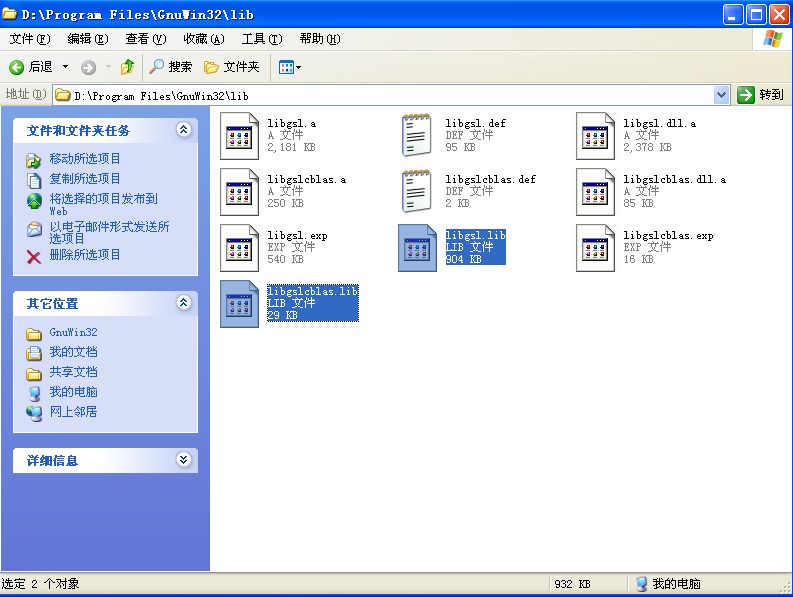Open the GnuWin32 link in other places
The image size is (793, 597).
[73, 332]
